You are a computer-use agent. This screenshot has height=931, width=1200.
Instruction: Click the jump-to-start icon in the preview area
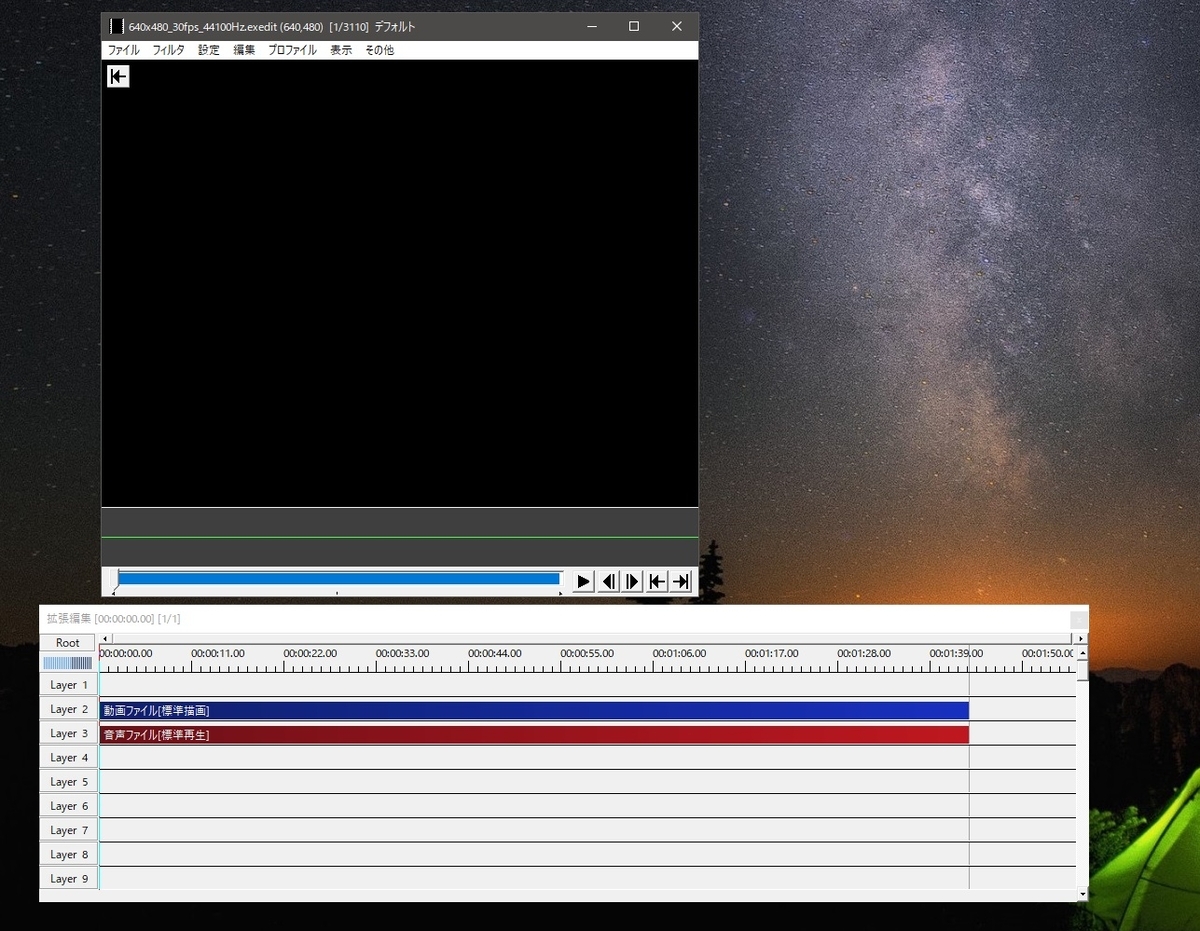click(x=118, y=76)
